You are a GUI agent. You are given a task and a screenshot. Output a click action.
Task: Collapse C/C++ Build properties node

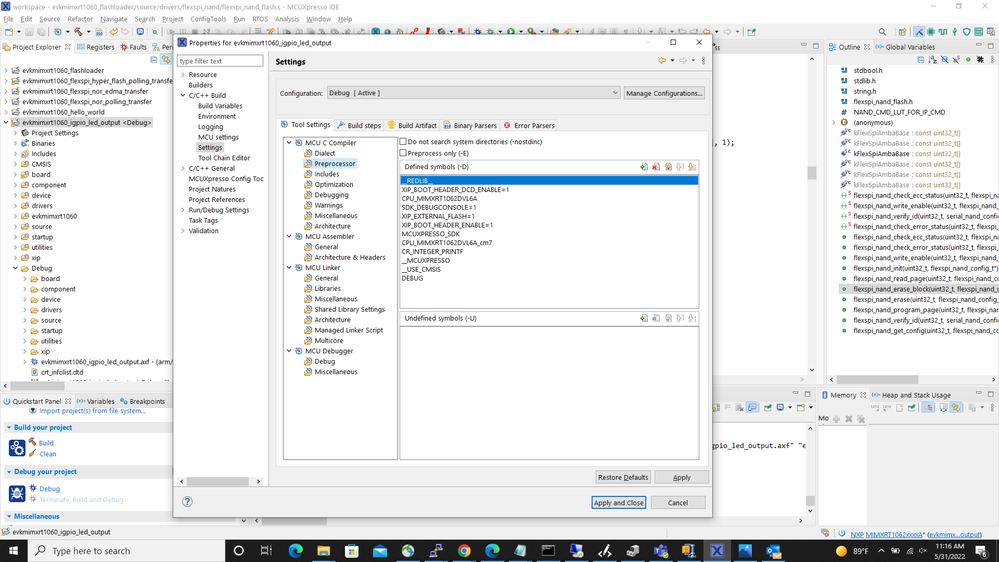[183, 96]
